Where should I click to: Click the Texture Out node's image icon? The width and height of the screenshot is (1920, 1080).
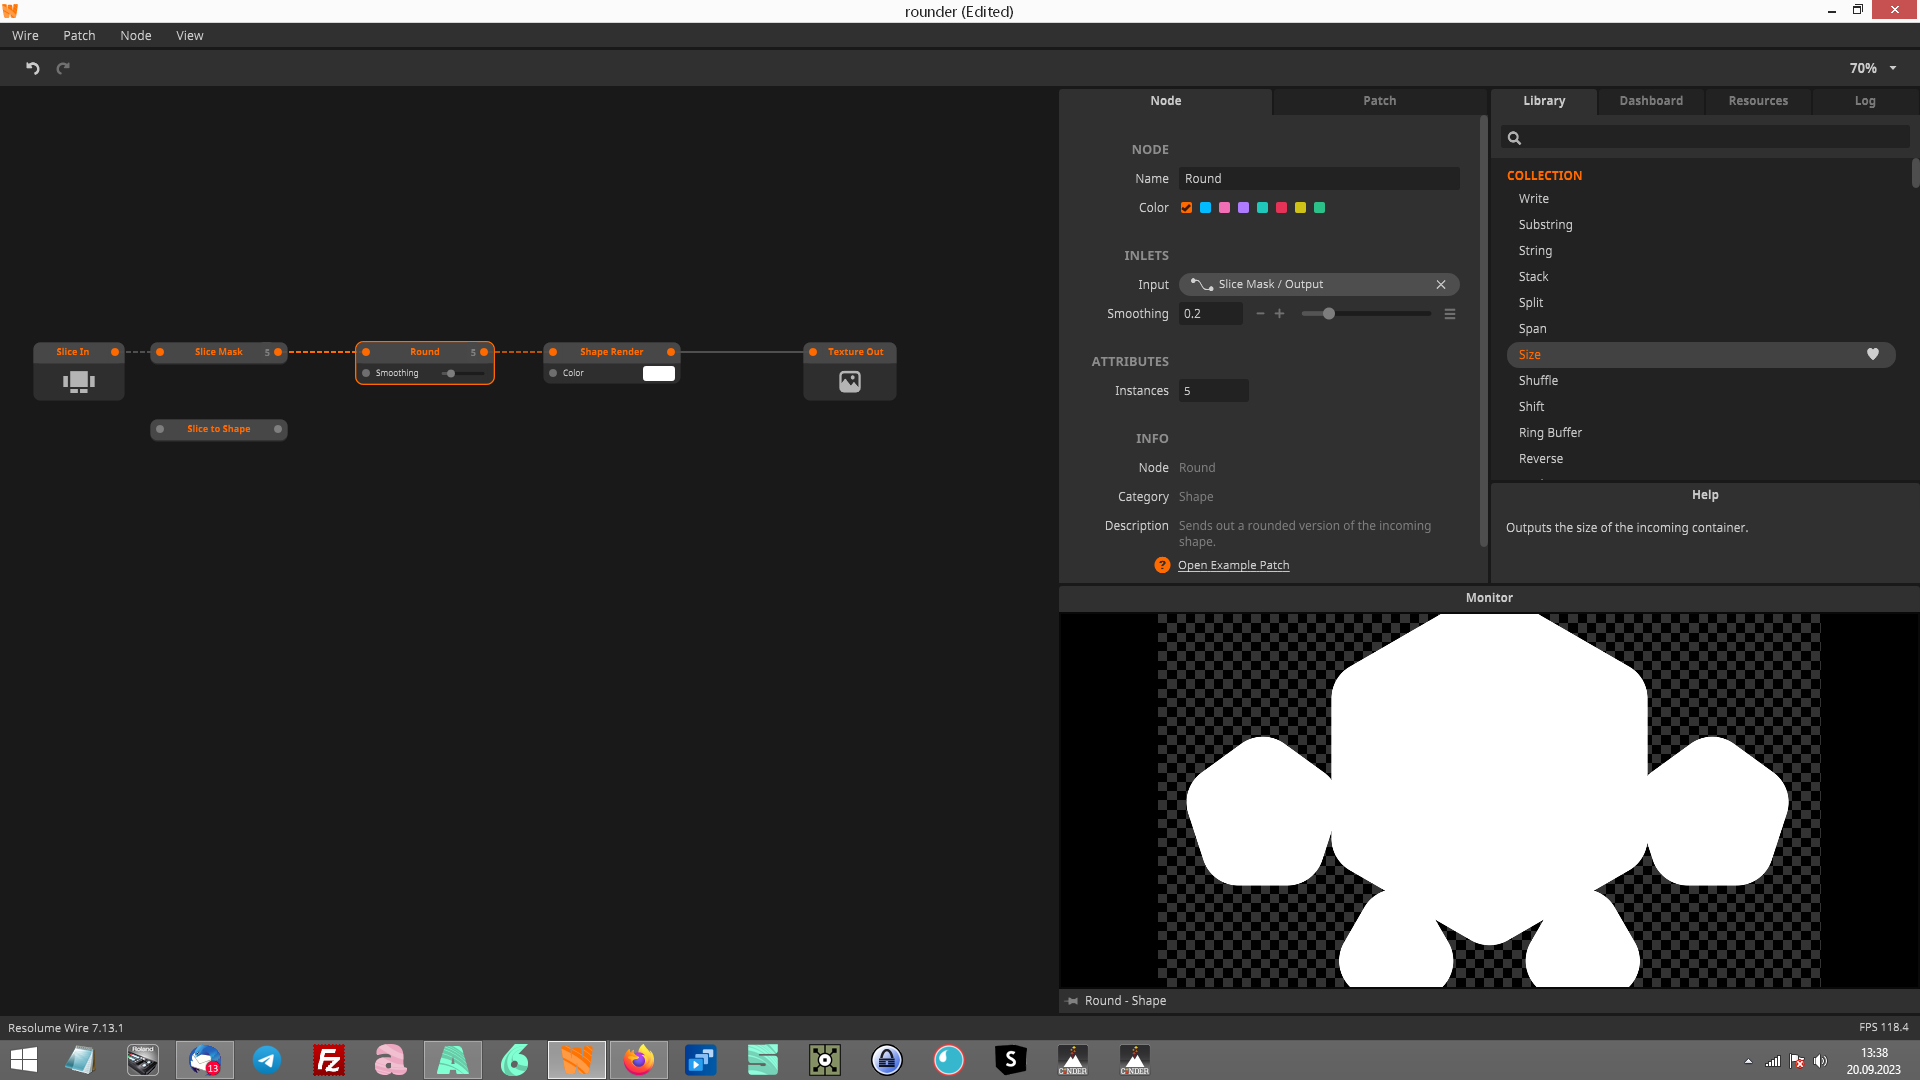(x=849, y=381)
